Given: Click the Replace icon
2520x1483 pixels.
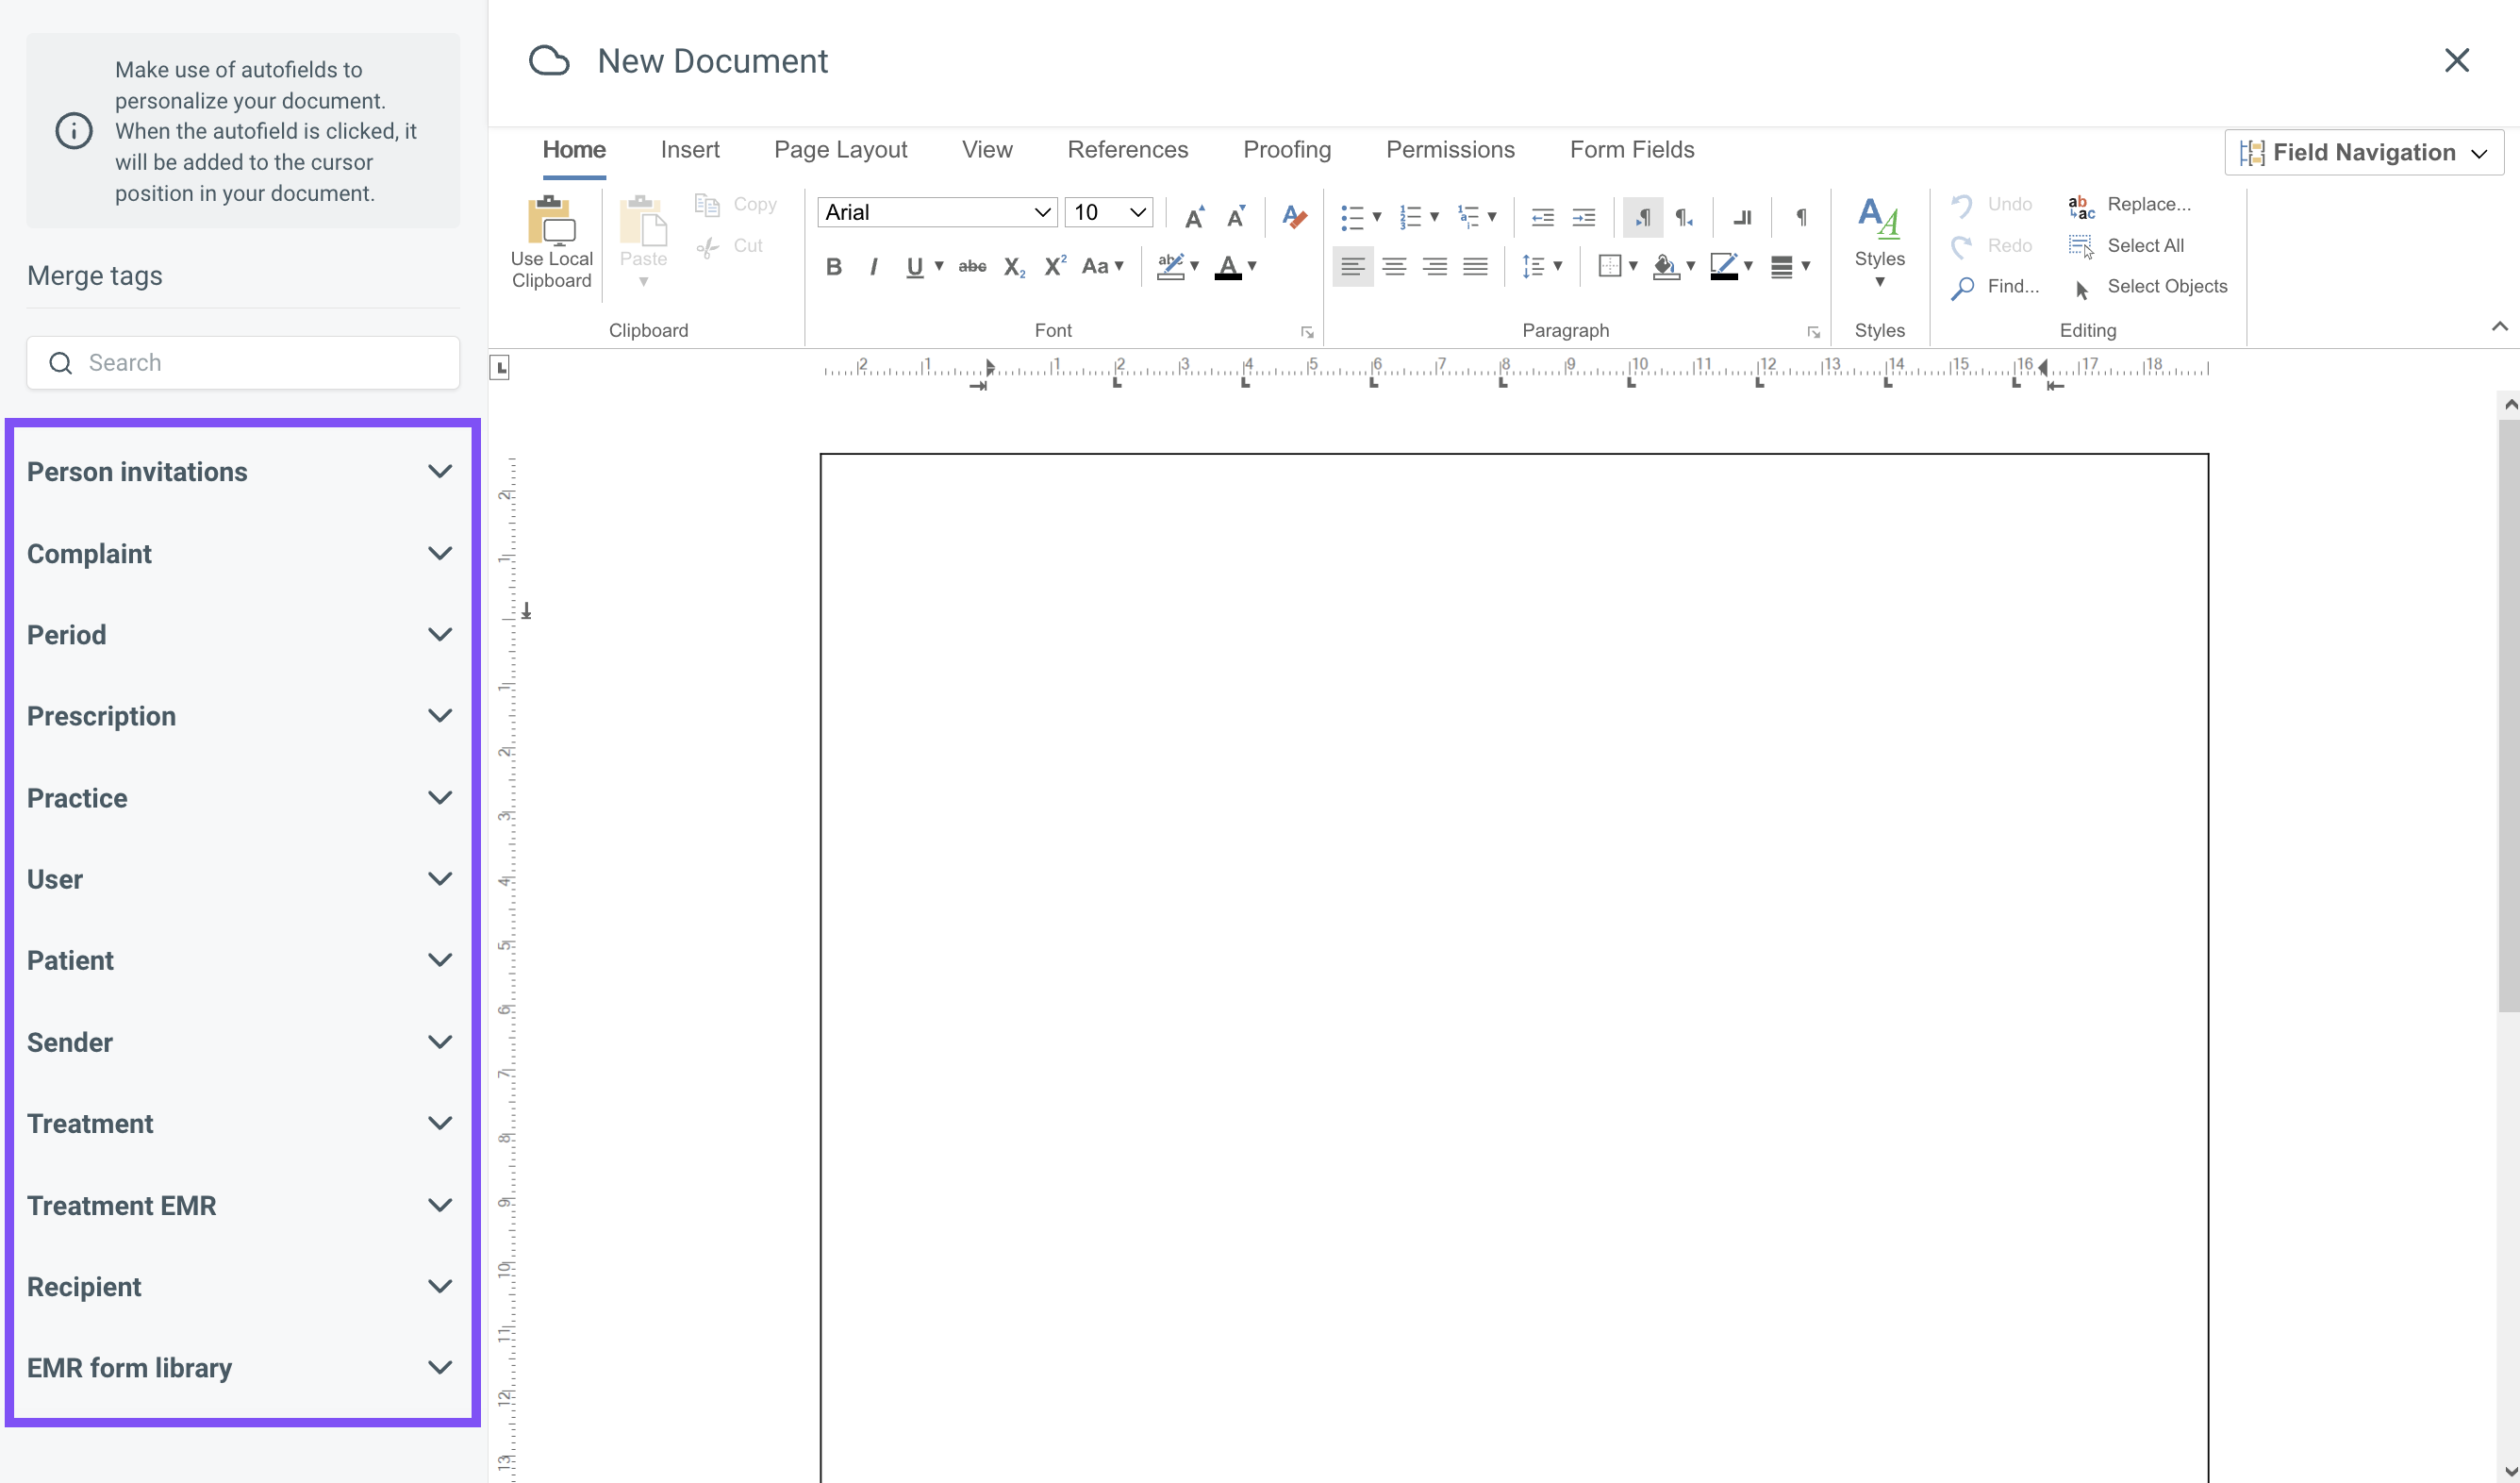Looking at the screenshot, I should 2081,207.
